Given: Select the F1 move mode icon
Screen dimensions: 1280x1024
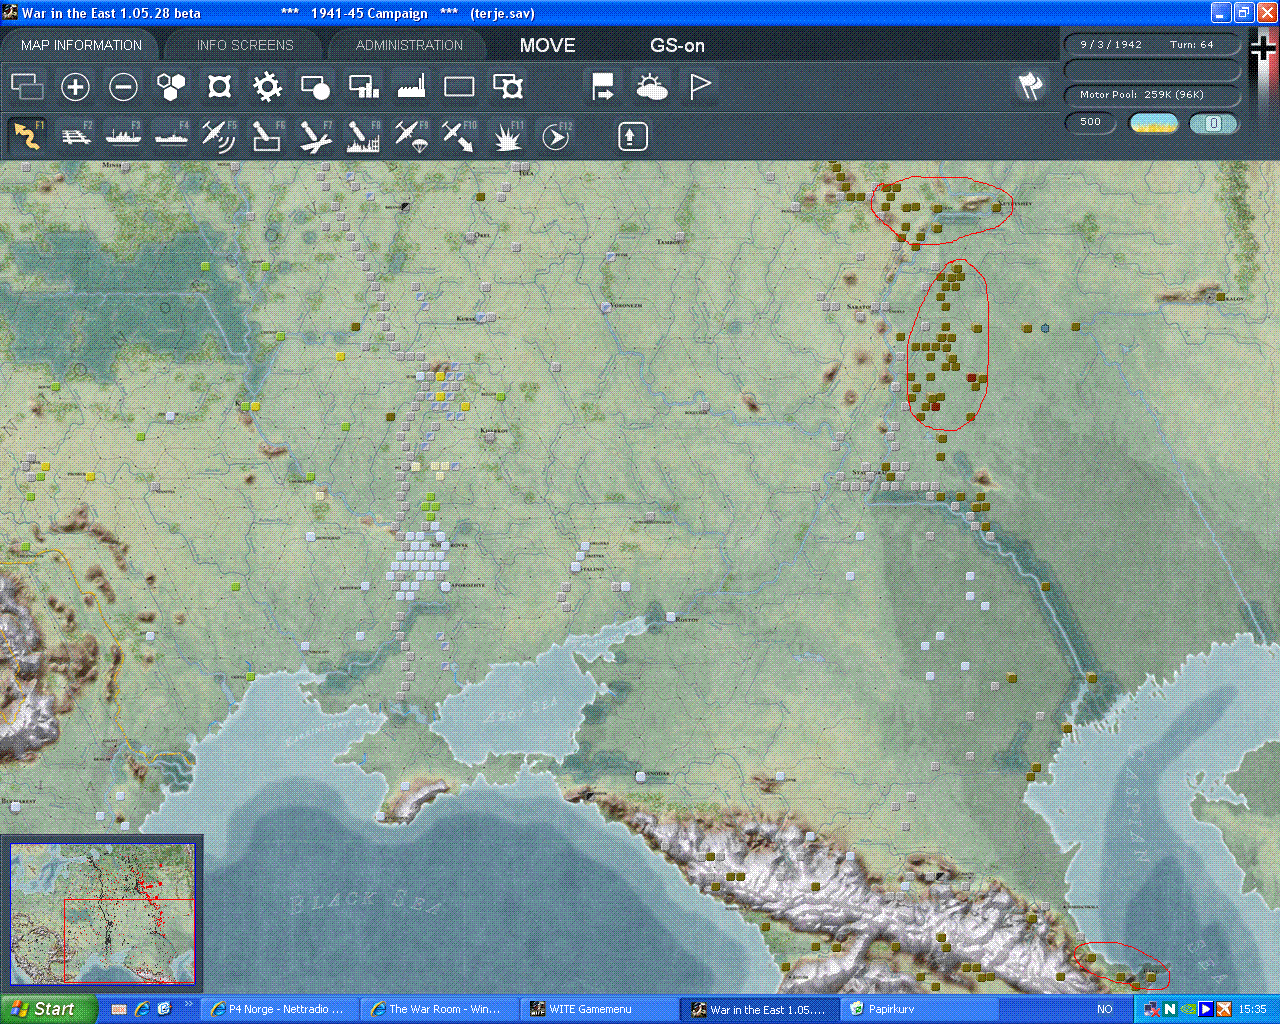Looking at the screenshot, I should tap(27, 136).
